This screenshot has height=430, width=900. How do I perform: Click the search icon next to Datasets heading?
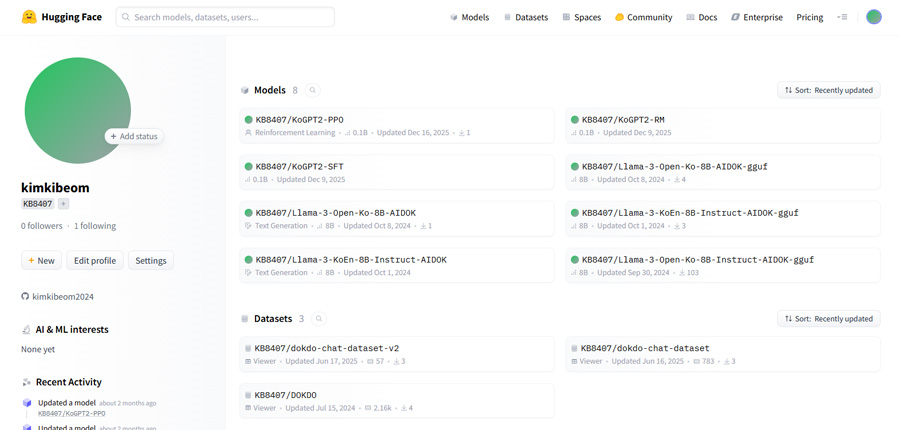pyautogui.click(x=319, y=319)
